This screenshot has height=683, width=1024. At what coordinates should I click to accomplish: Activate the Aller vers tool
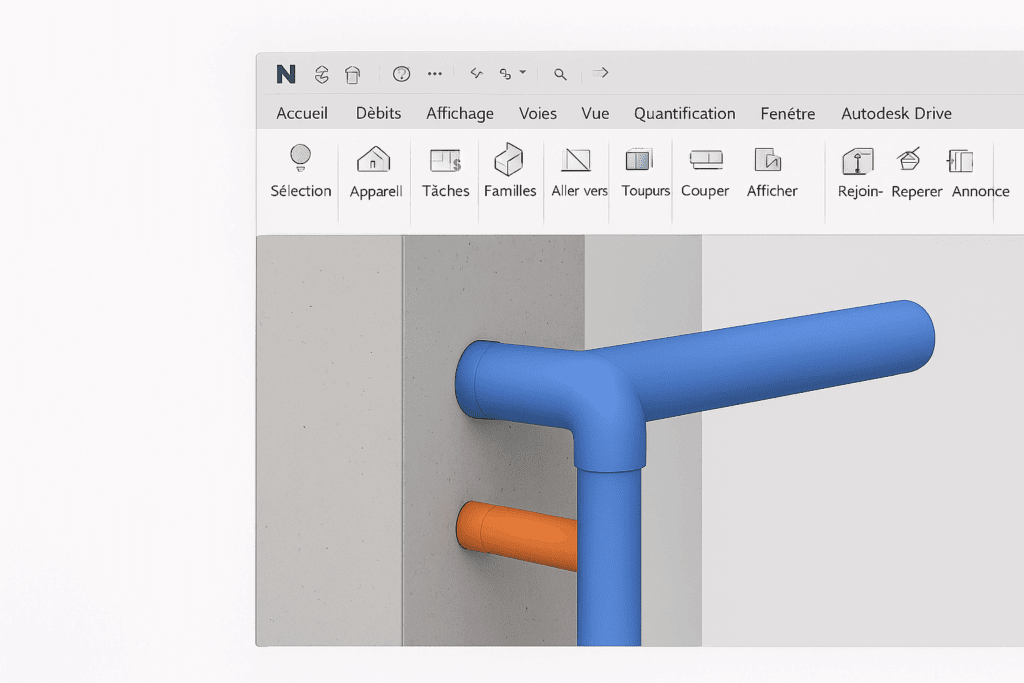pos(578,159)
